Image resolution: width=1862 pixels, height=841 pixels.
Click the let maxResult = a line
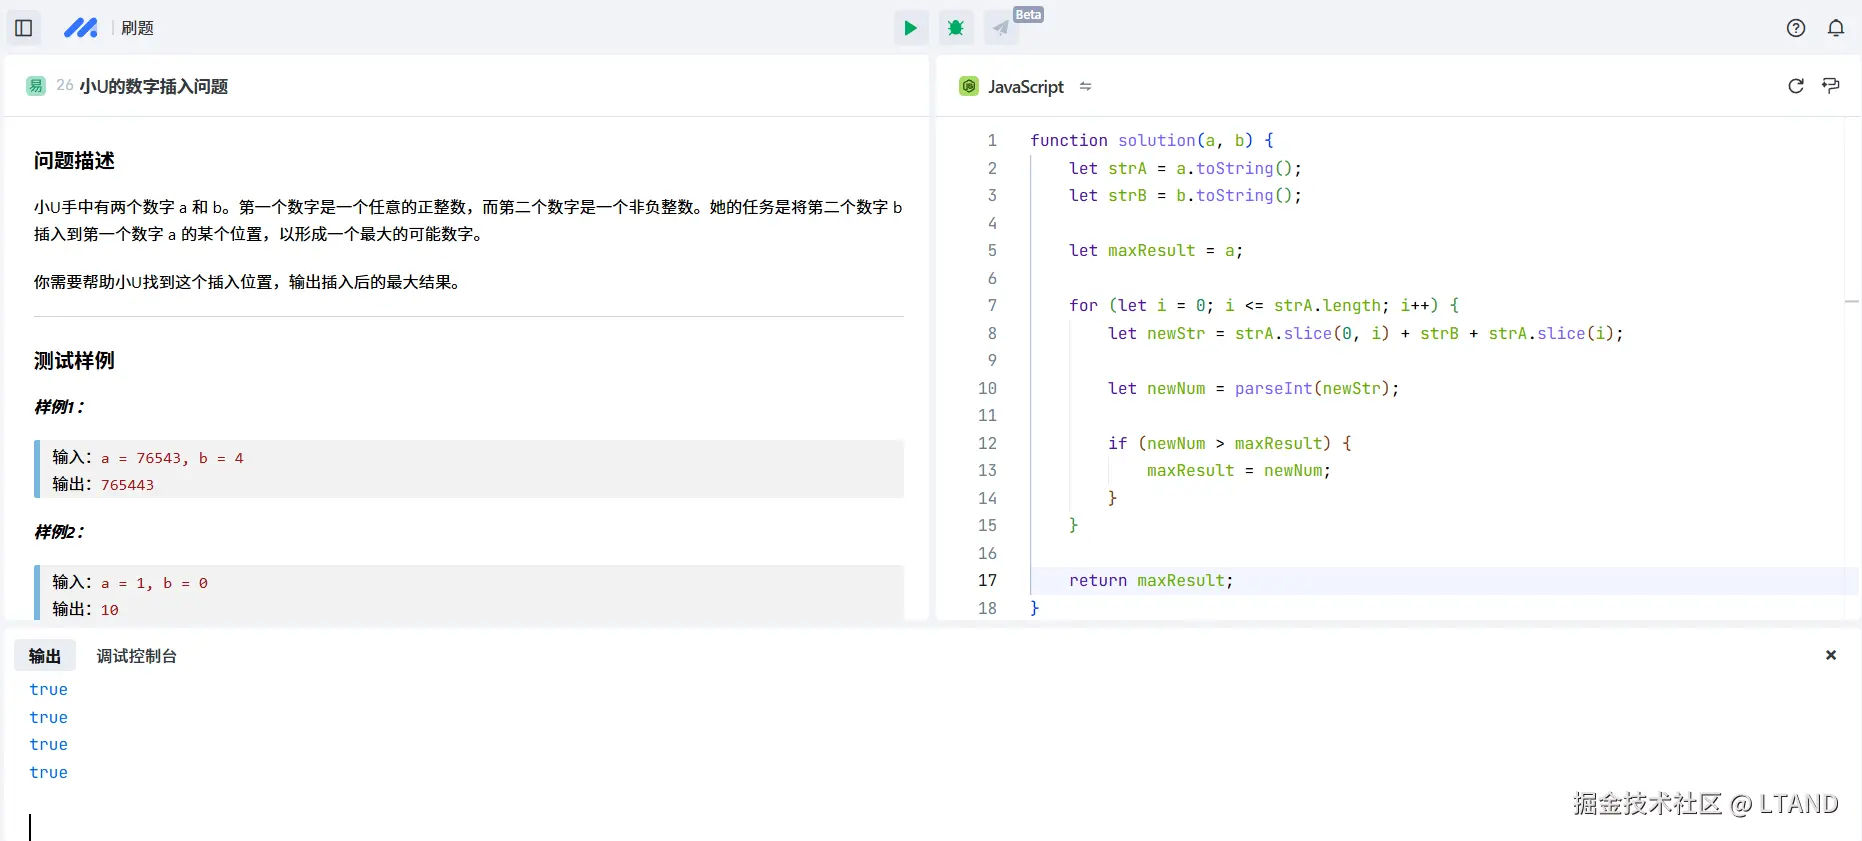coord(1156,251)
